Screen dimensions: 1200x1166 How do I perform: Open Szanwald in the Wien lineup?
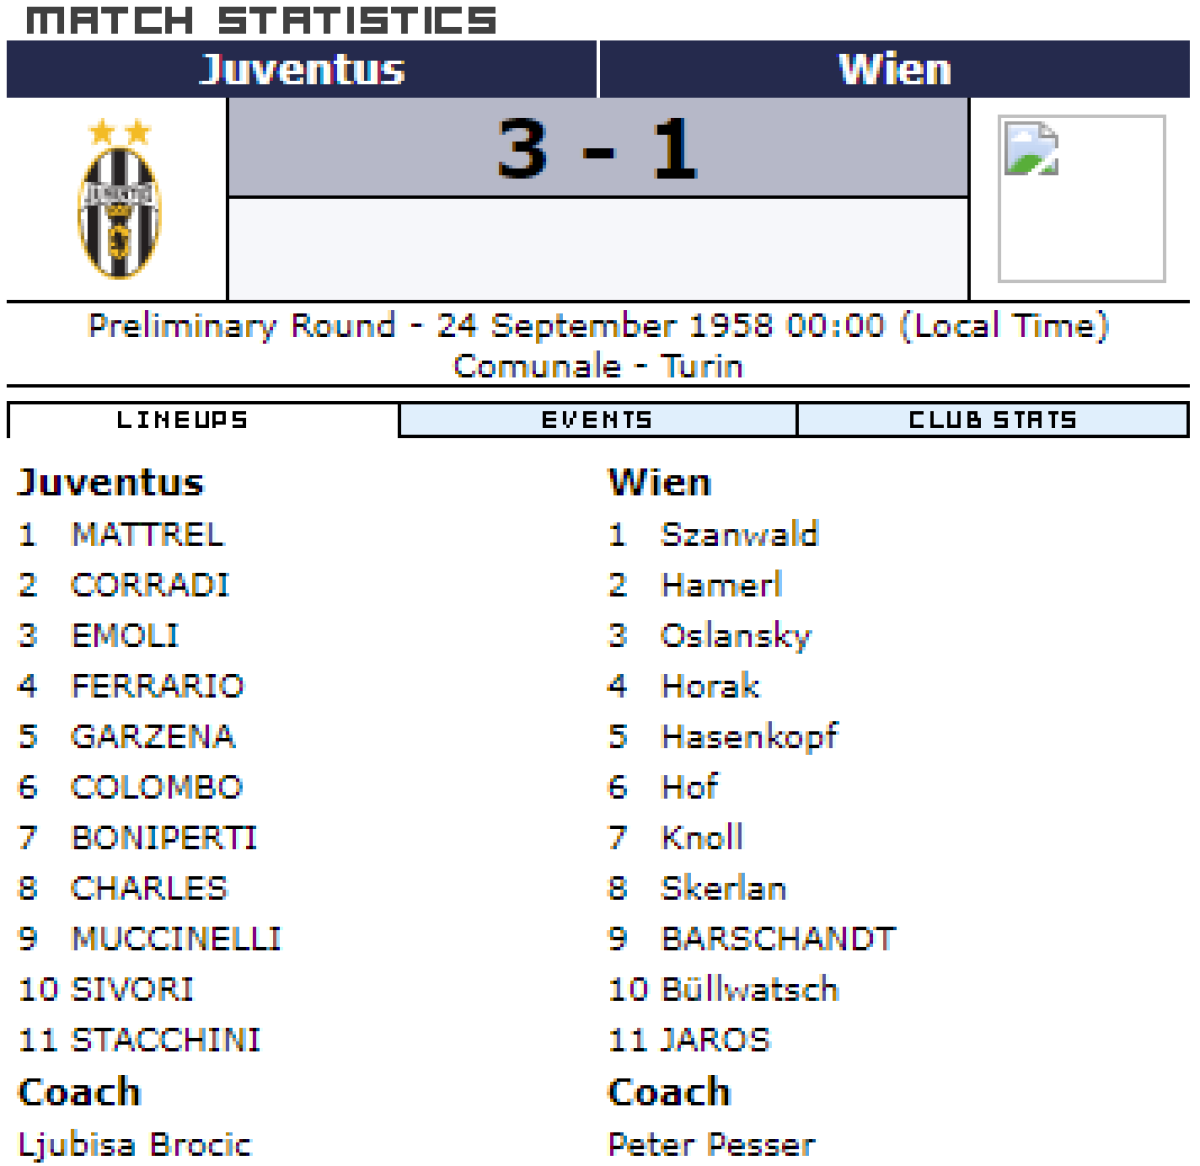[739, 535]
